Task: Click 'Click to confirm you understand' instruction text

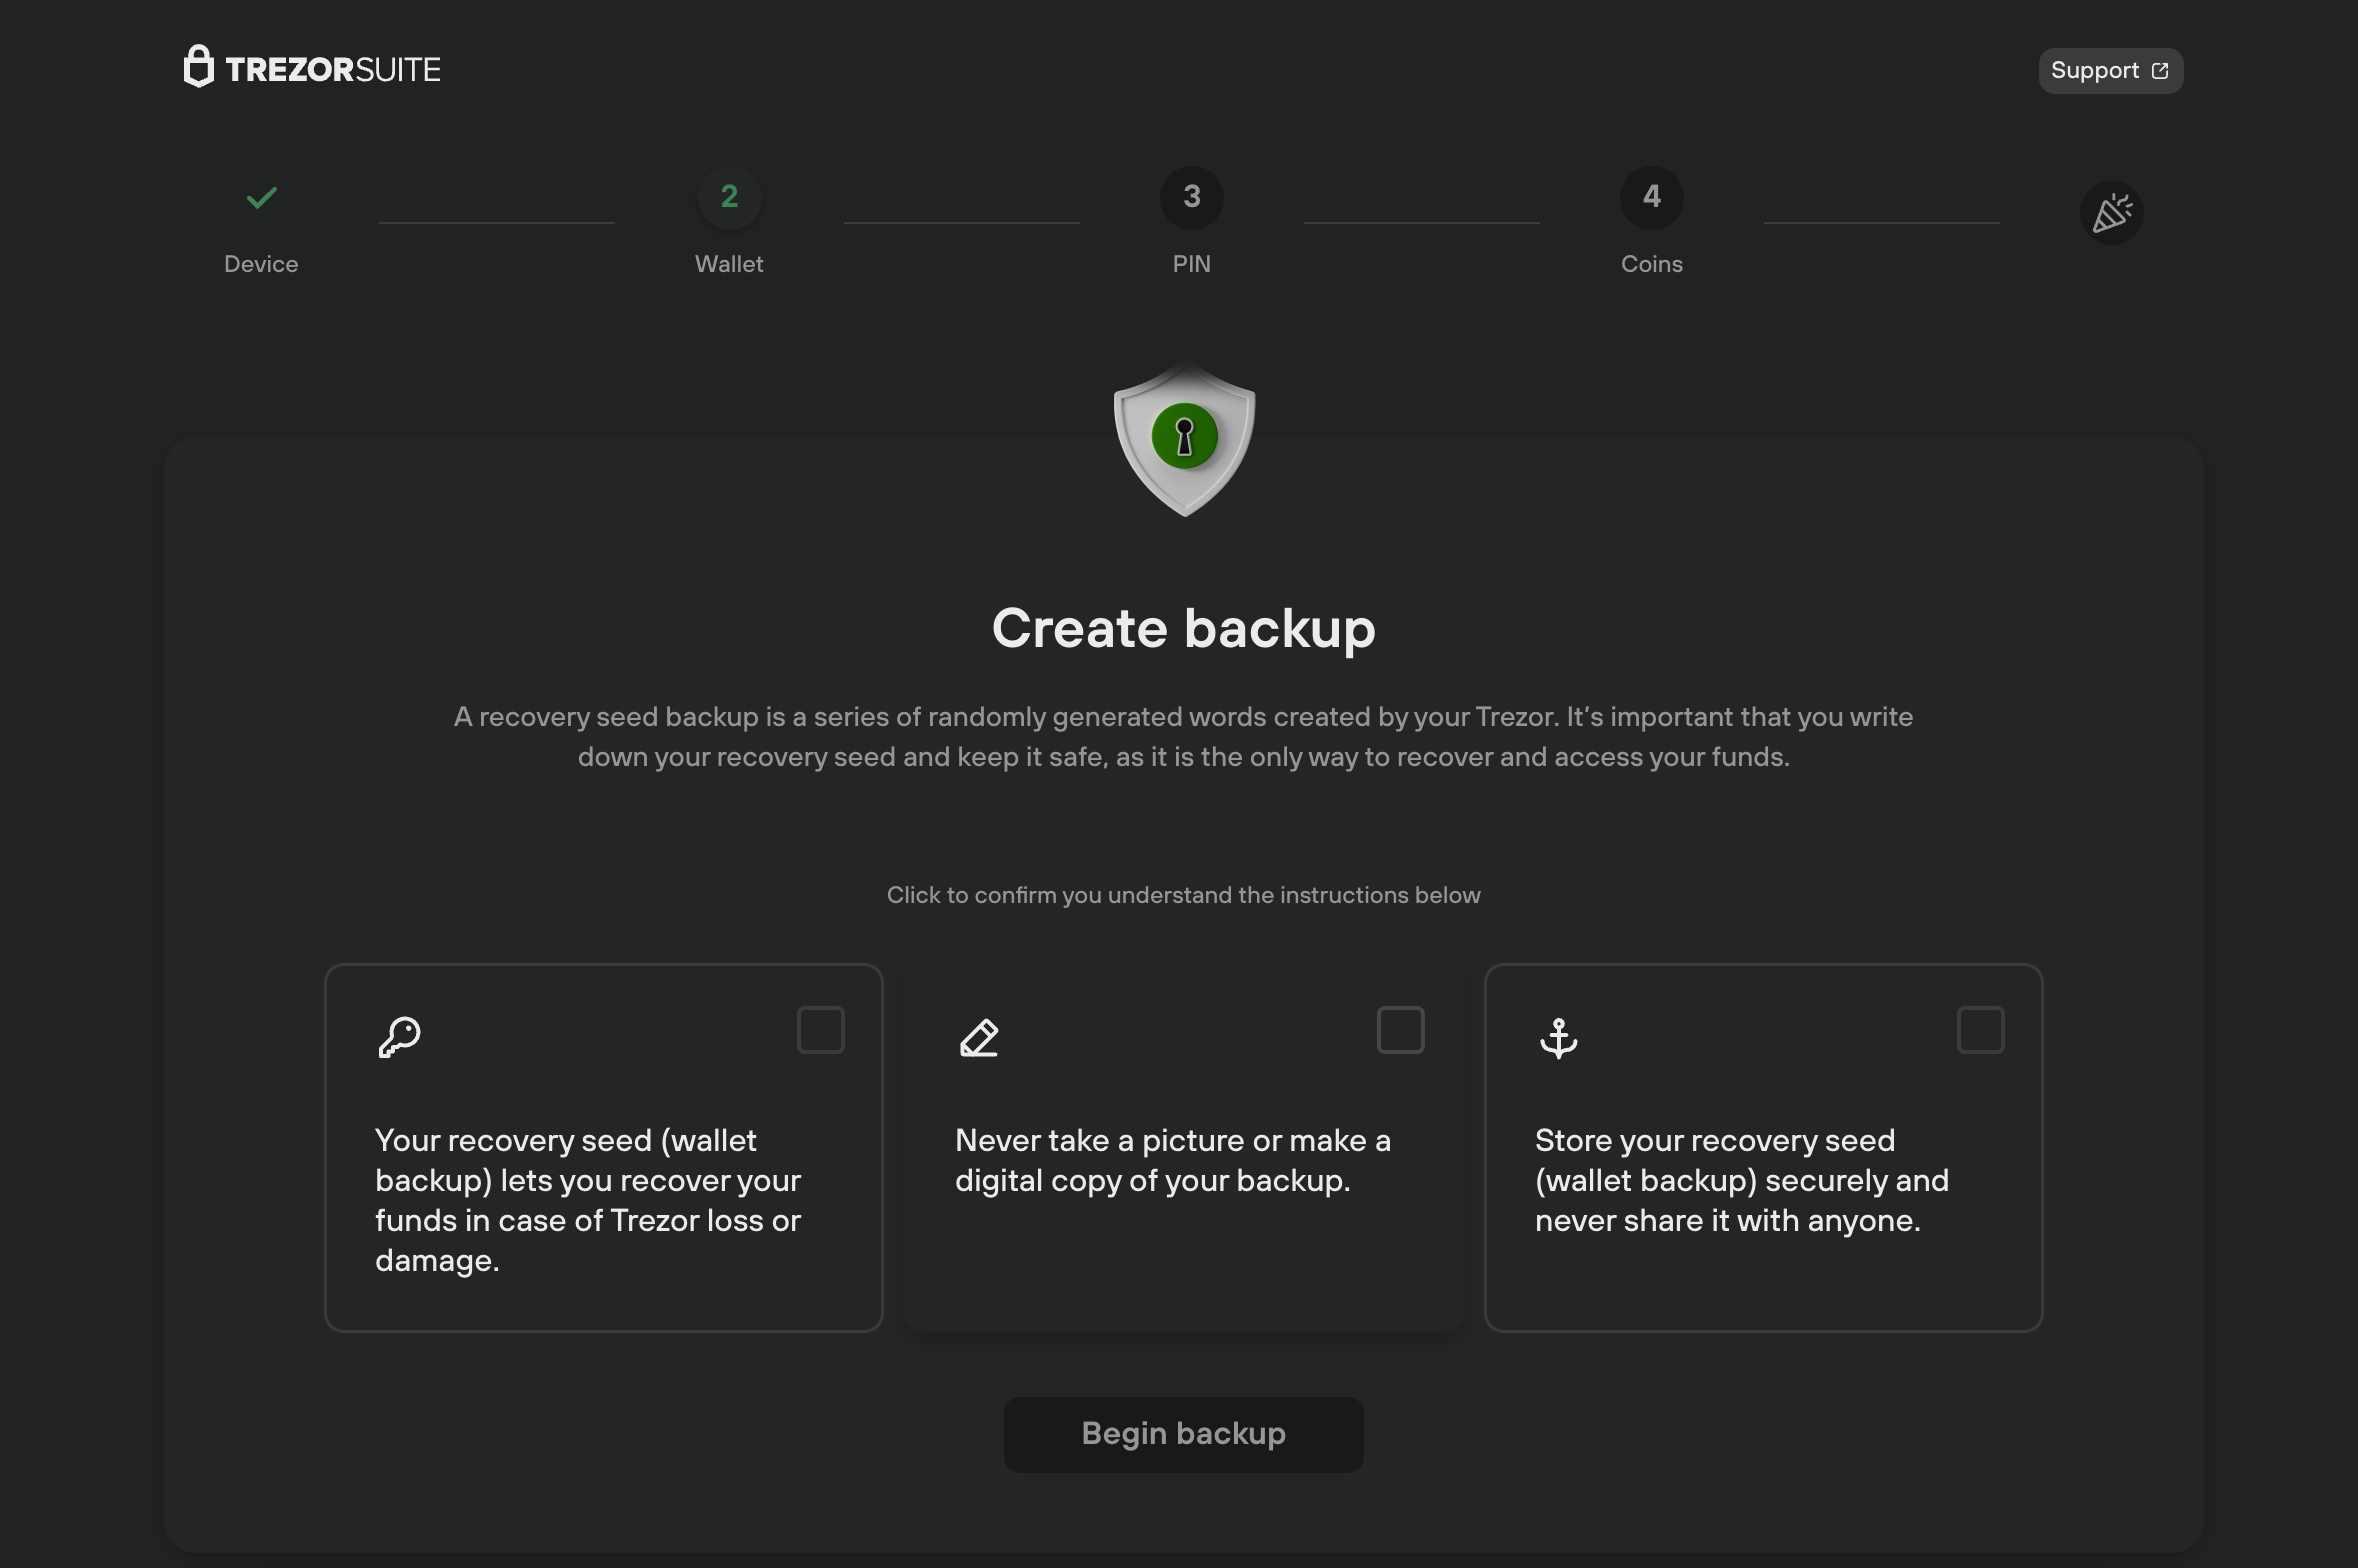Action: coord(1183,895)
